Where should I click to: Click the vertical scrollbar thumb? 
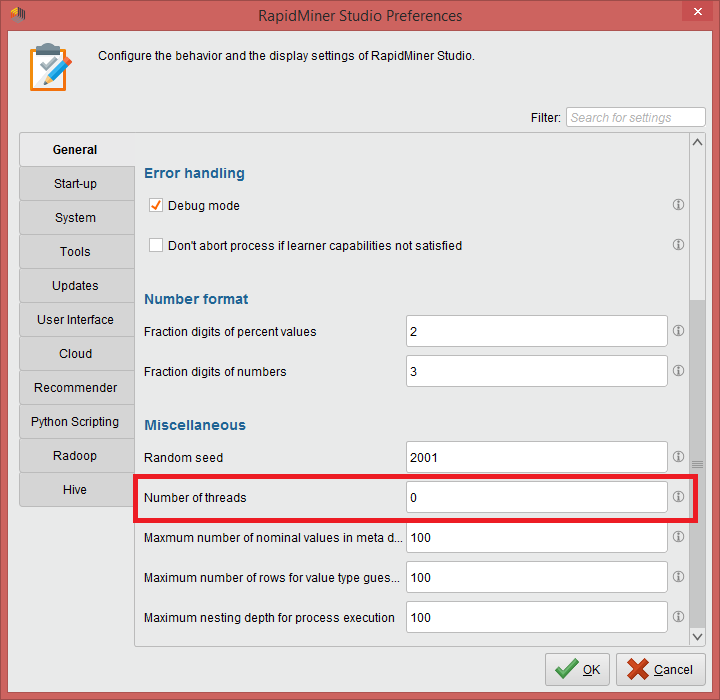click(697, 464)
